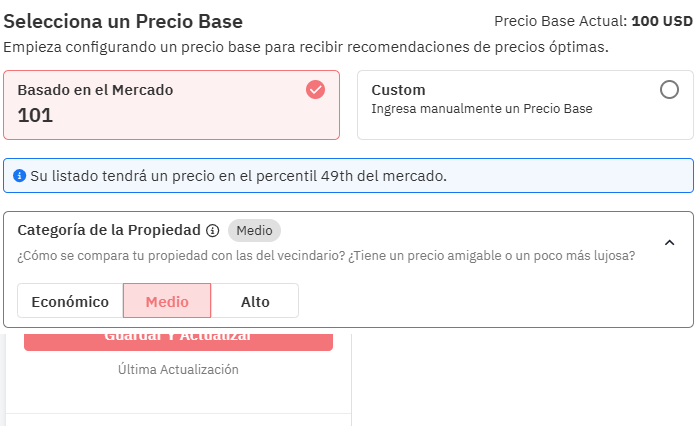Image resolution: width=700 pixels, height=426 pixels.
Task: Click 'Ingresa manualmente un Precio Base' text
Action: coord(482,109)
